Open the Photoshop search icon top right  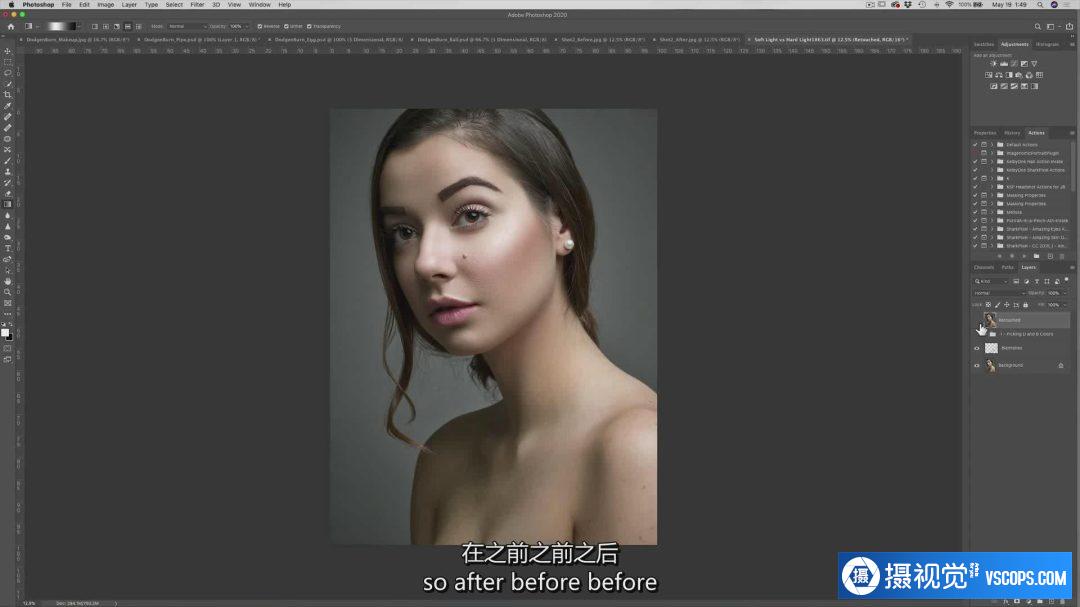[x=1037, y=26]
